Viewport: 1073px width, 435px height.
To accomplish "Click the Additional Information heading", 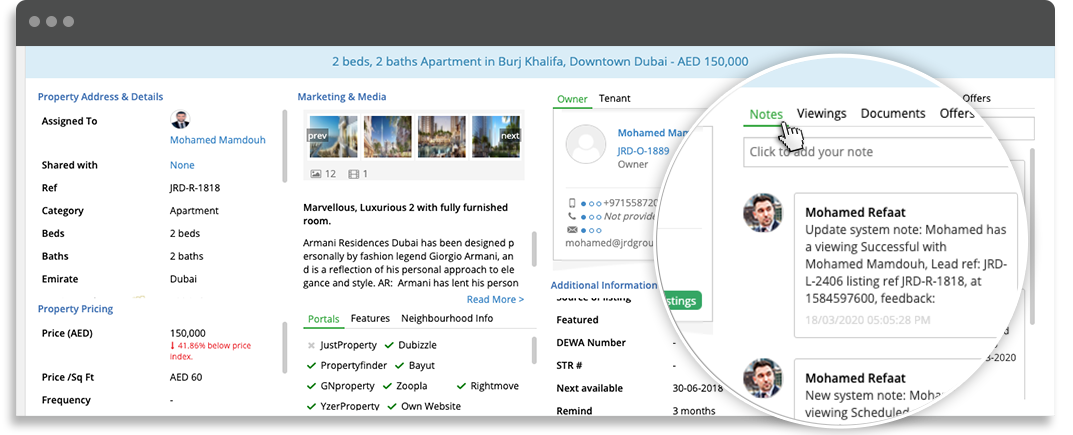I will pos(604,285).
